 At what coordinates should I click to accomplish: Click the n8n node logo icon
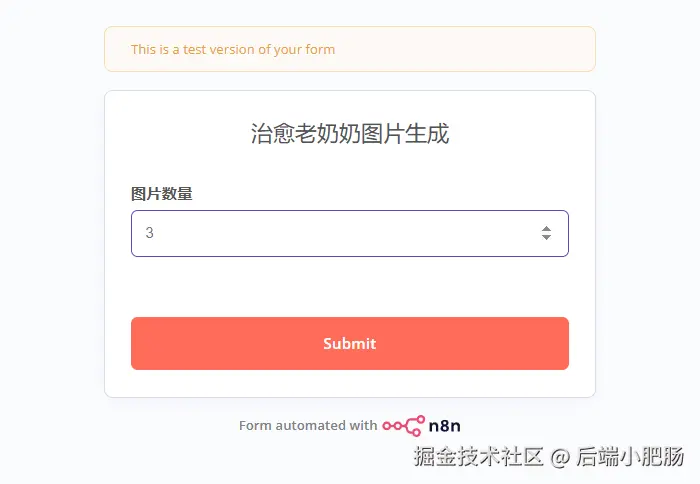(x=403, y=425)
